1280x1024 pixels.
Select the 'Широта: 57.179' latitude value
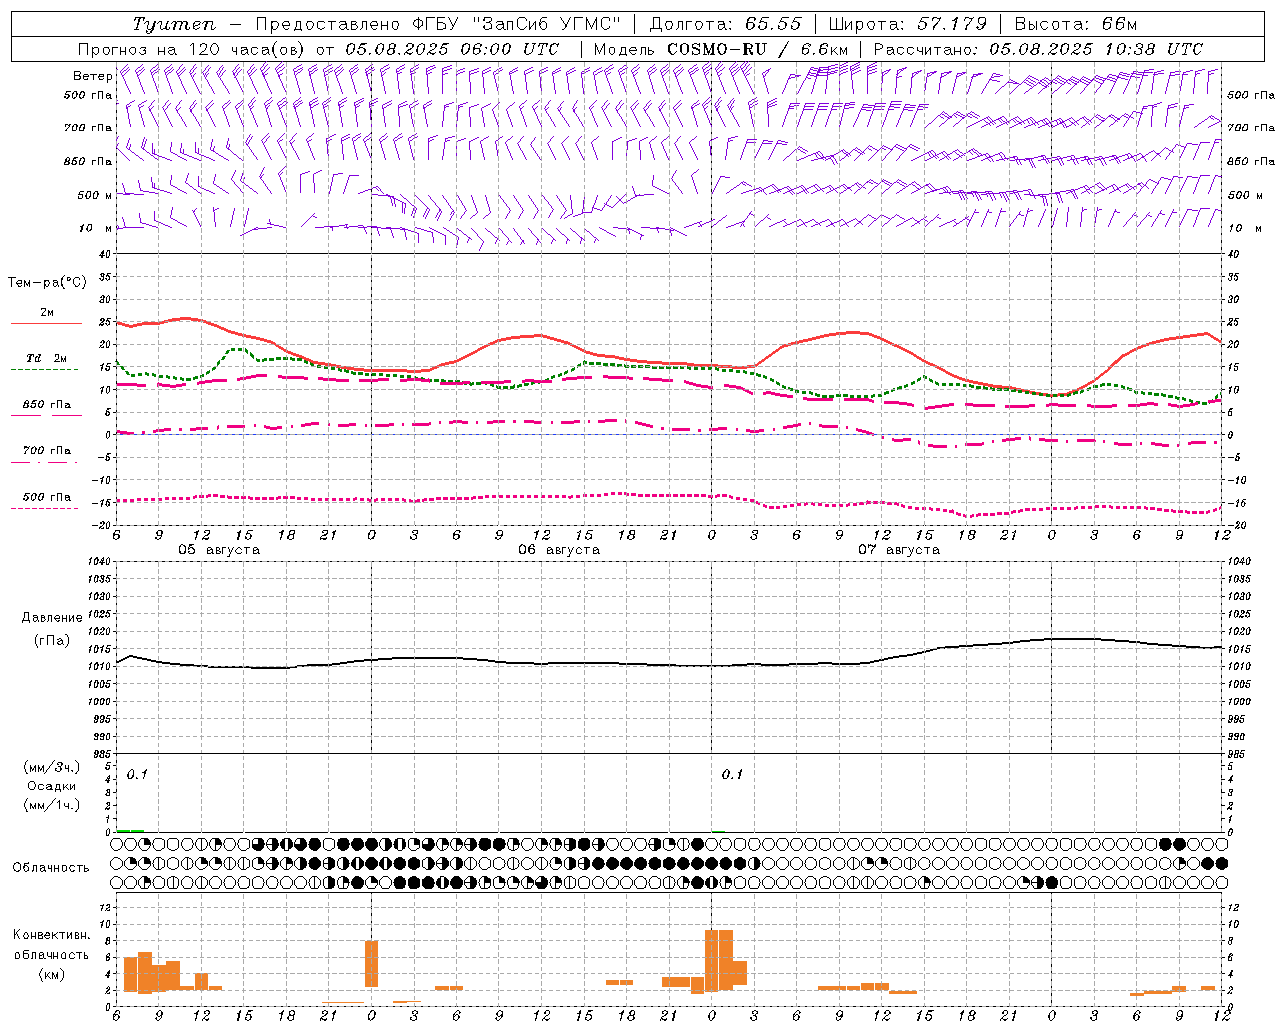[908, 24]
